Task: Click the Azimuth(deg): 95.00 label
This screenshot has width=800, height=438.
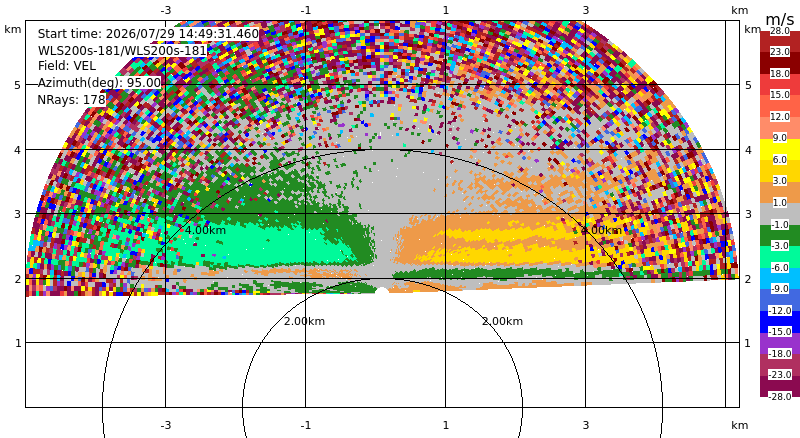Action: point(99,83)
